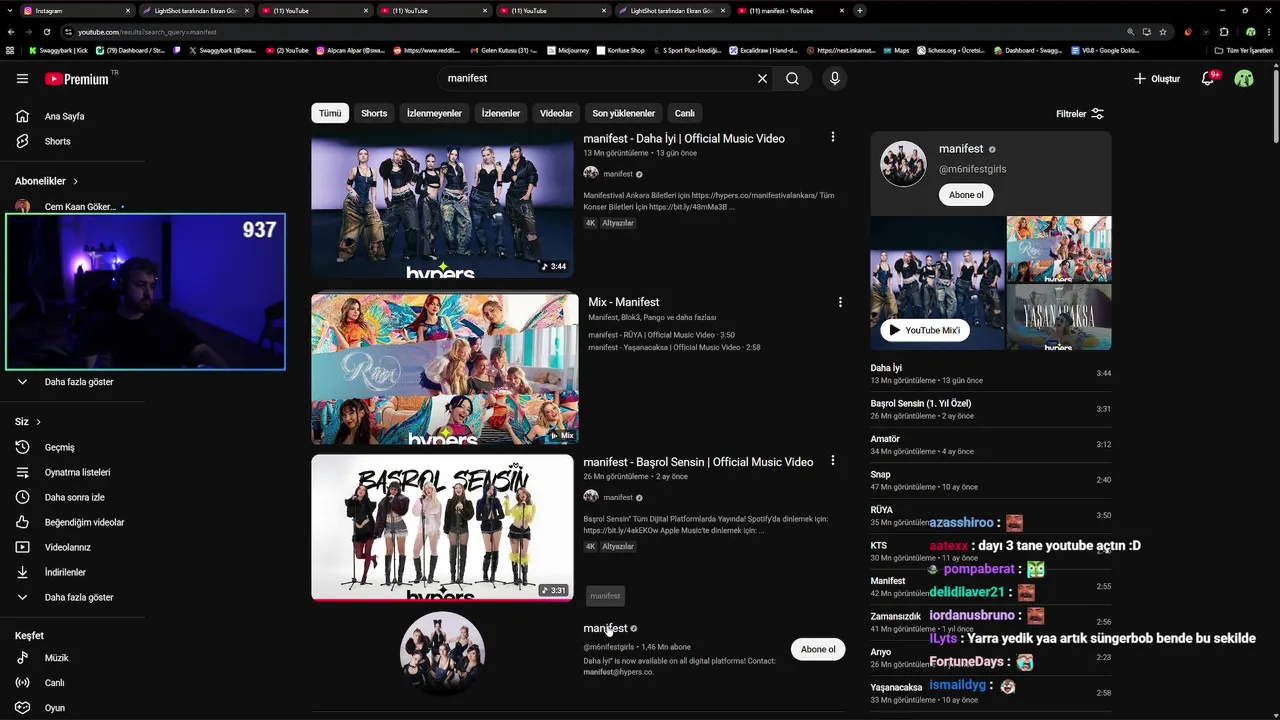Open Oyun under Keşfet
Viewport: 1280px width, 720px height.
pos(54,708)
